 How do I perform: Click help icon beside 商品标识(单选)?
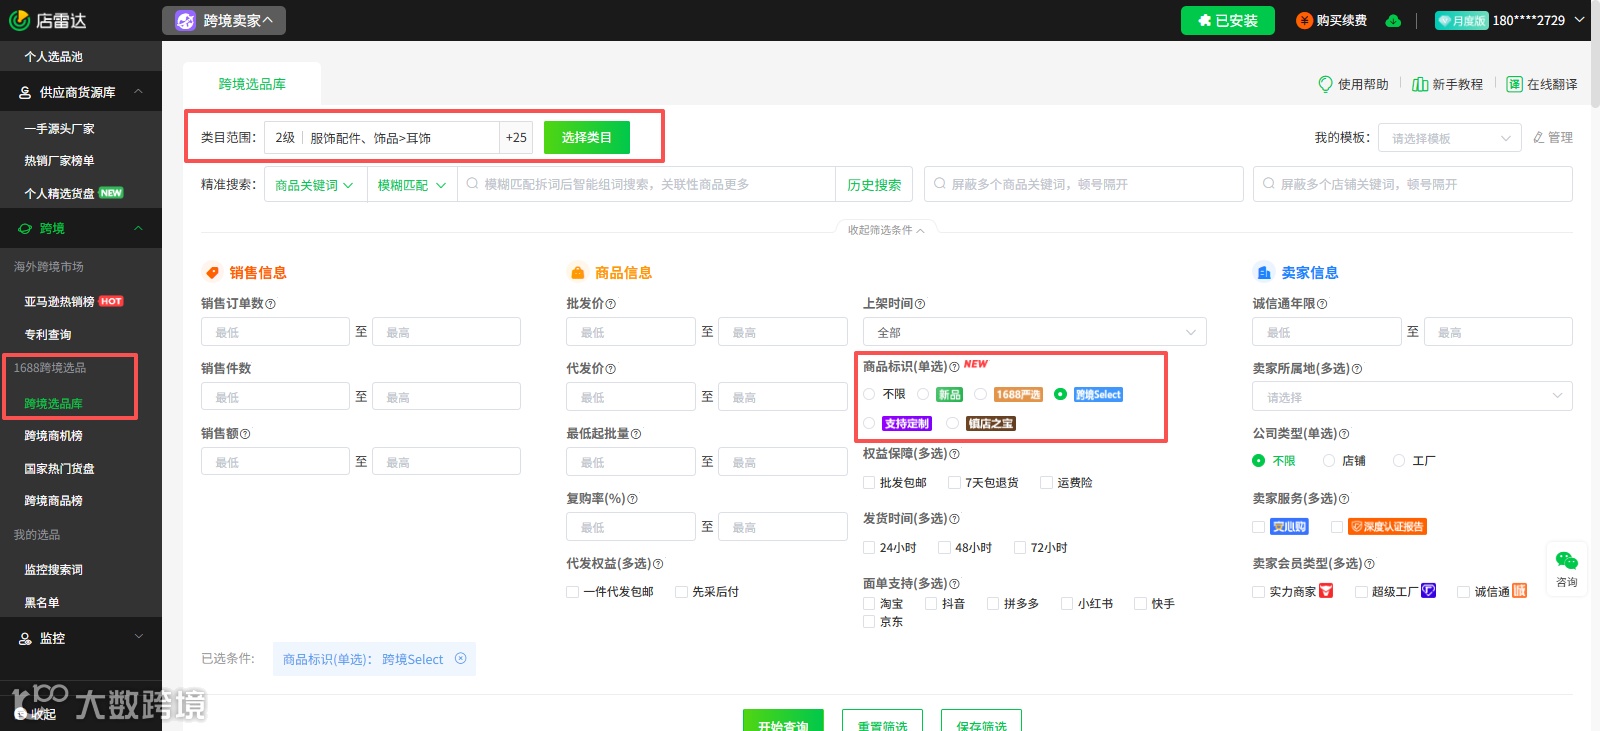(x=954, y=367)
